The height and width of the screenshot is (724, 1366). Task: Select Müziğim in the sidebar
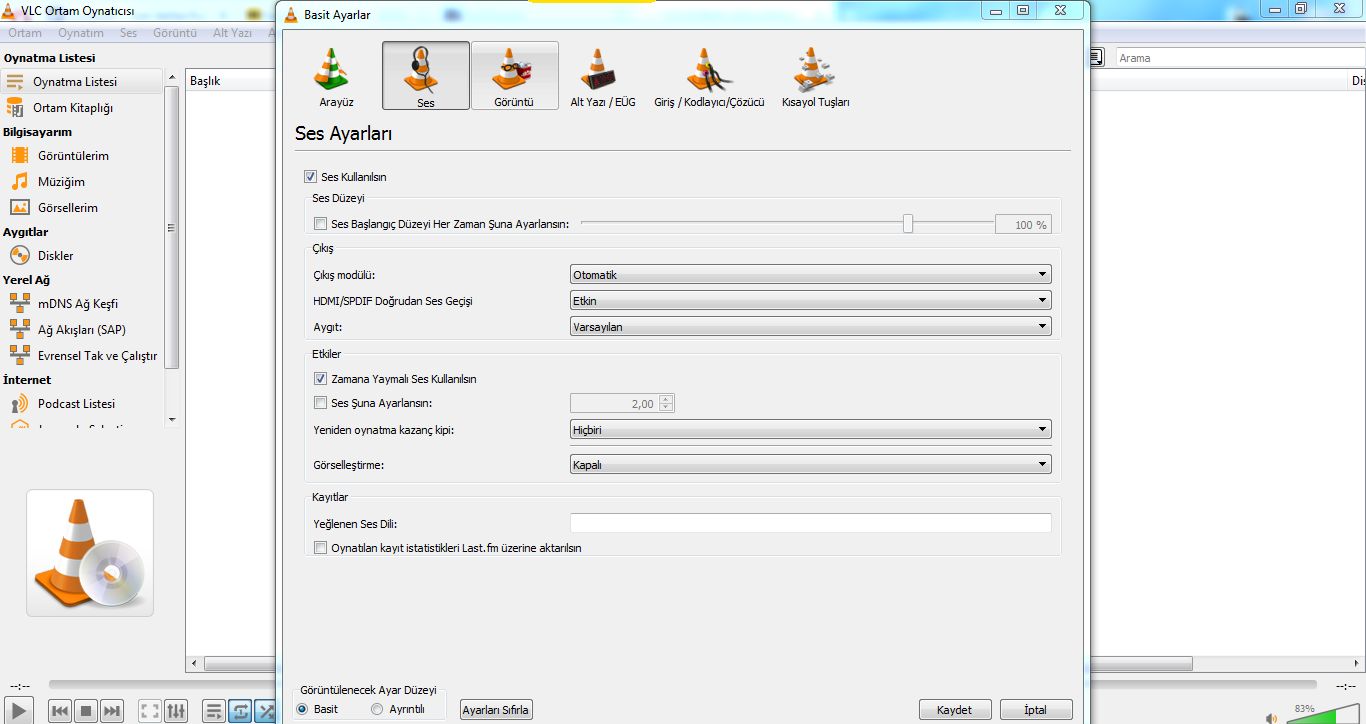tap(61, 182)
